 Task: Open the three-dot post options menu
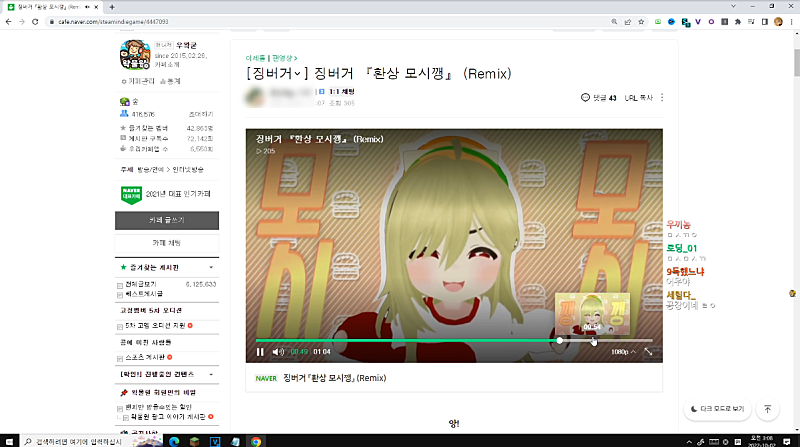click(662, 97)
